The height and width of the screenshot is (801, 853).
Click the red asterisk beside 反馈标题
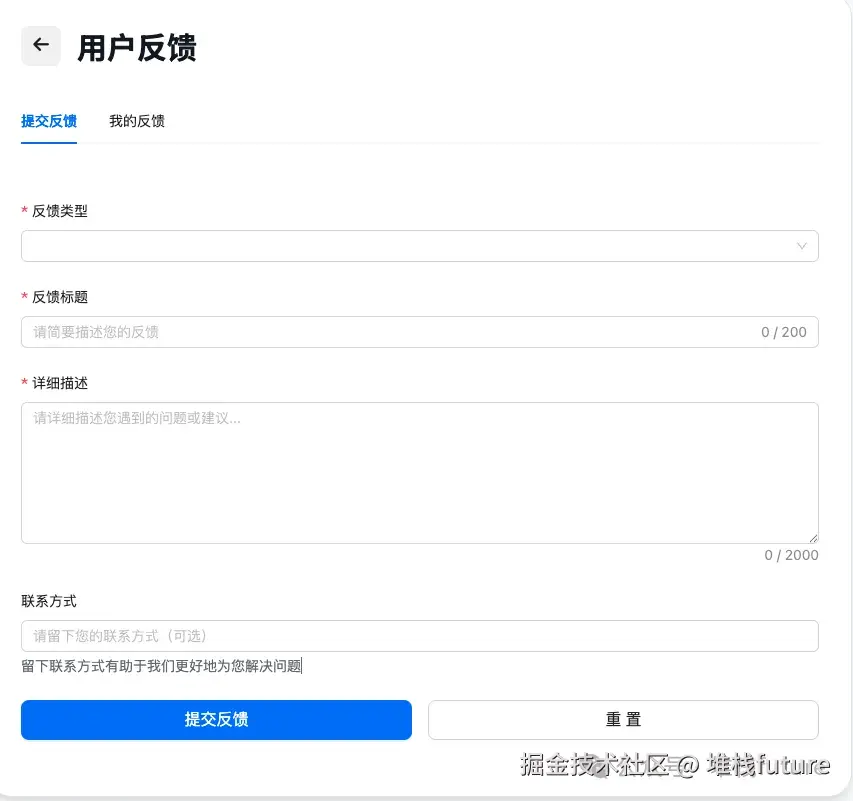tap(23, 297)
